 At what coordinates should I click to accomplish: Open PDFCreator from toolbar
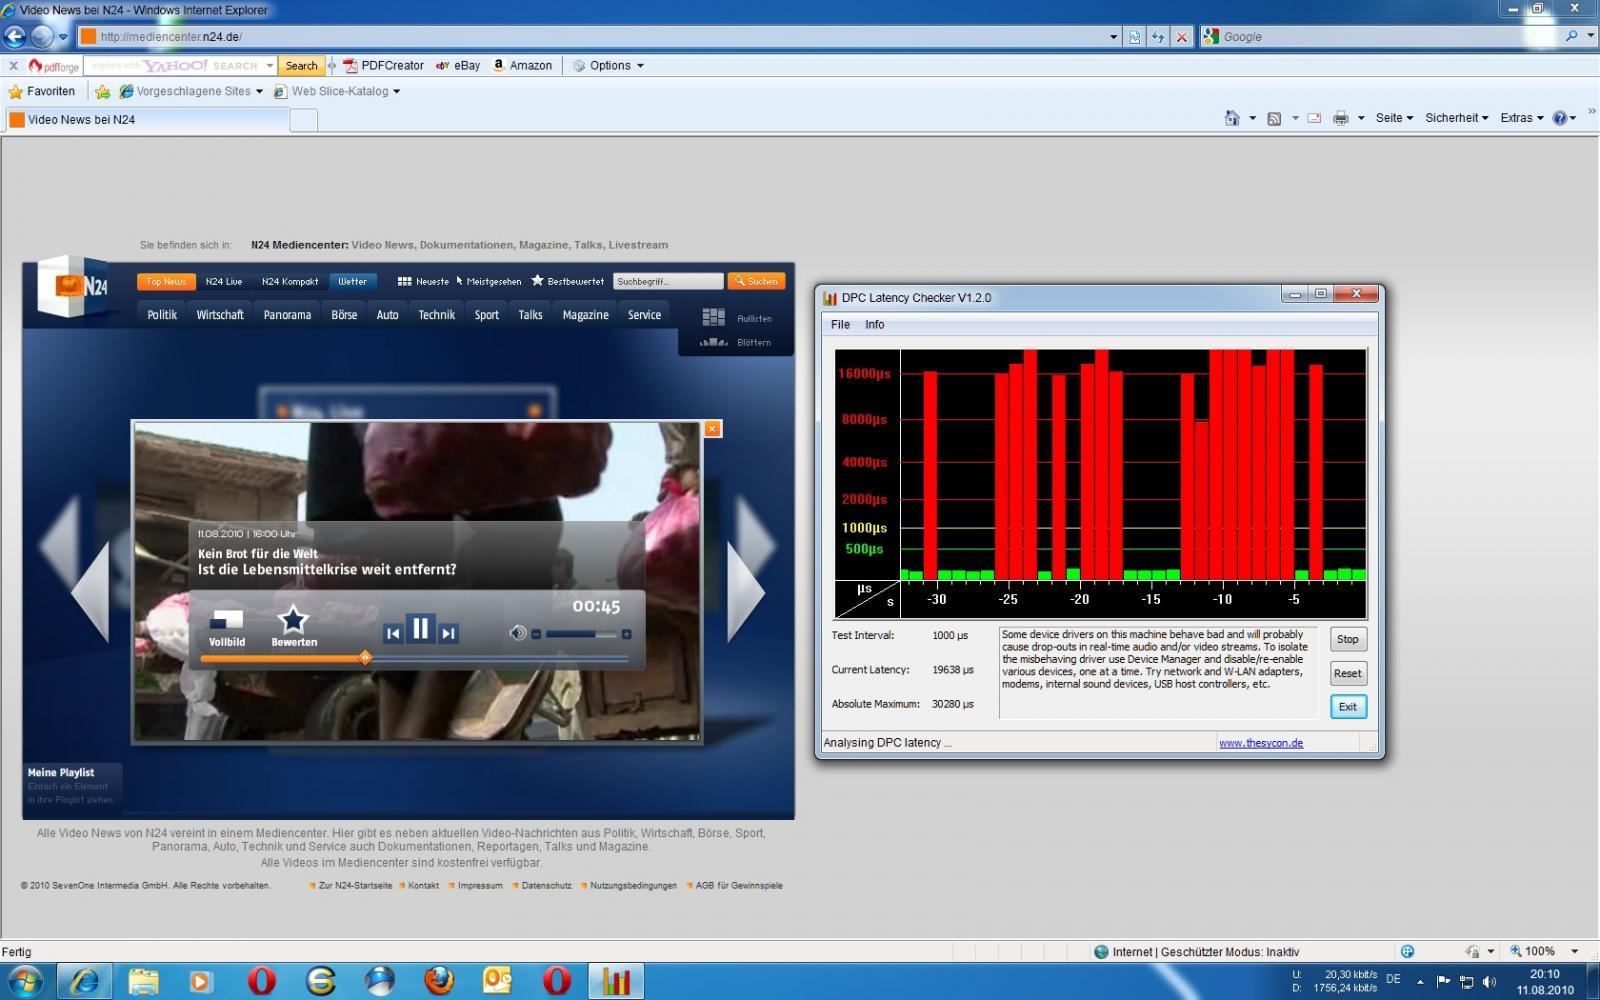[x=384, y=66]
